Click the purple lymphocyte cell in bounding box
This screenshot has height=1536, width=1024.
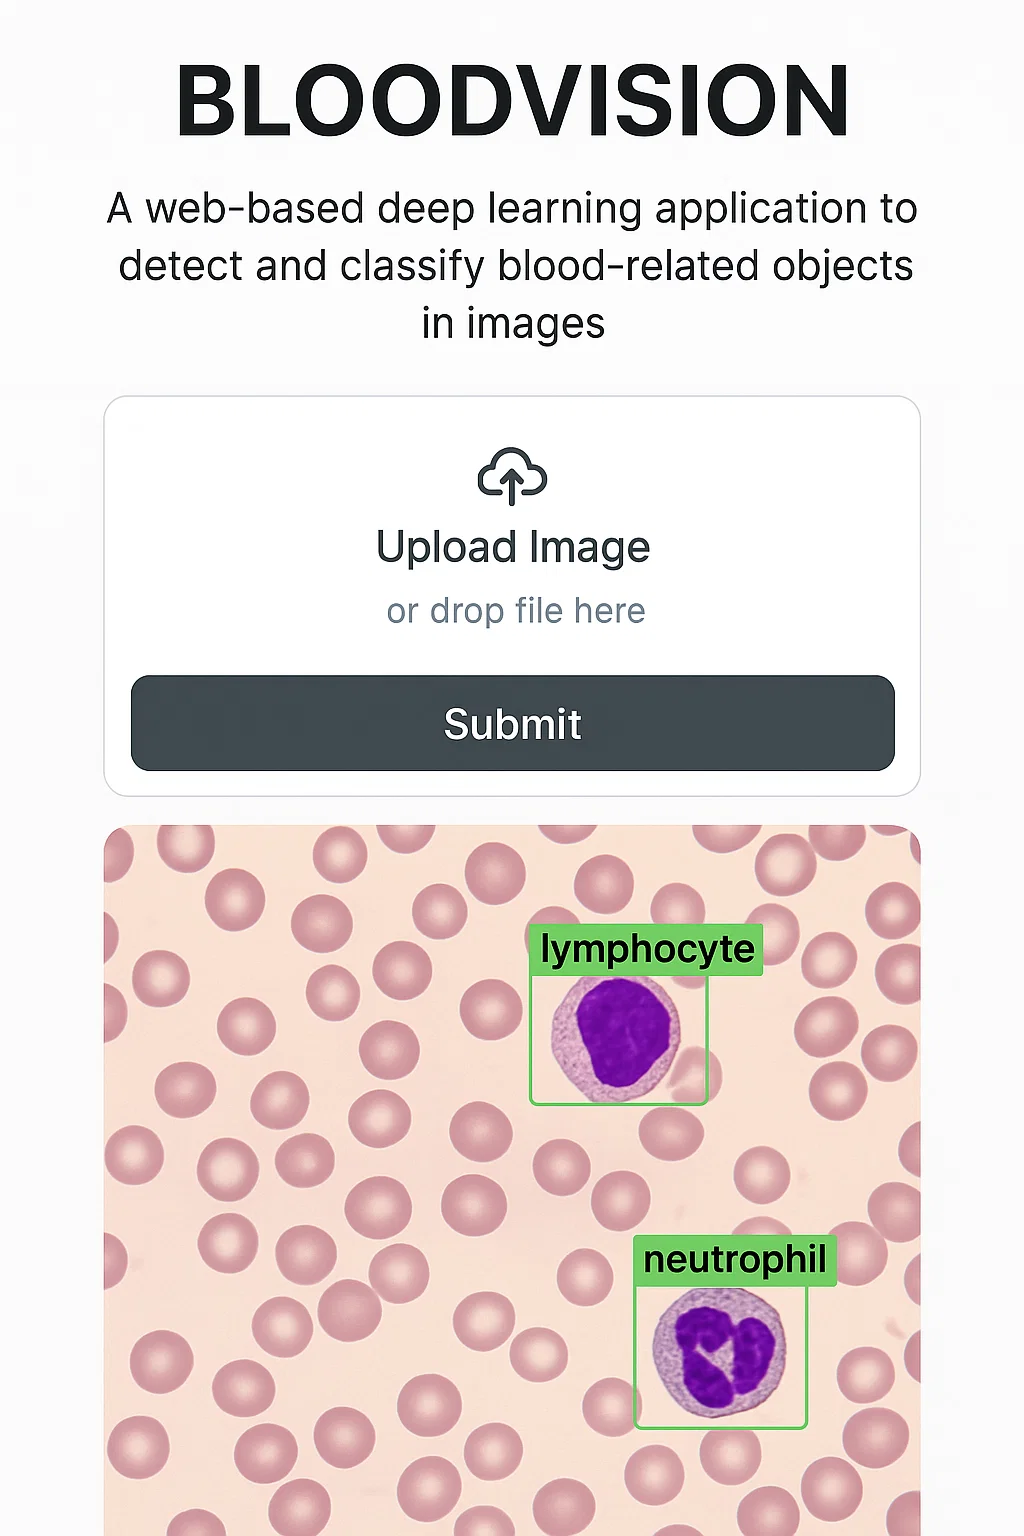click(615, 1038)
